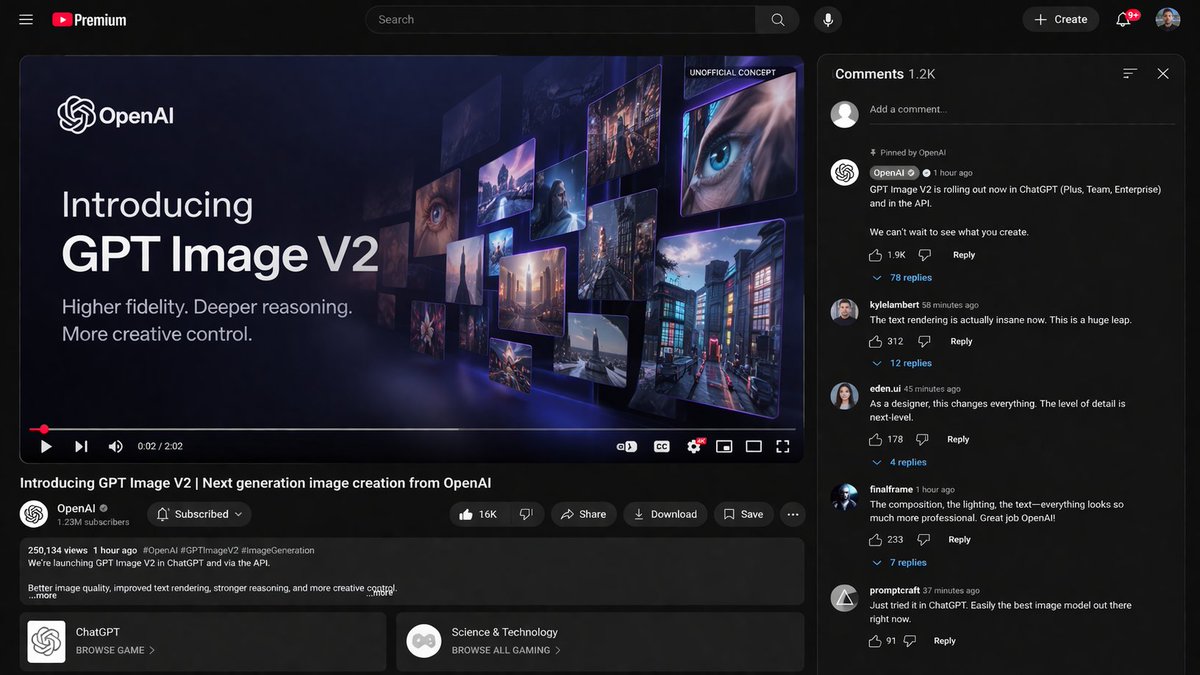Open the #OpenAI hashtag
The width and height of the screenshot is (1200, 675).
(x=161, y=550)
